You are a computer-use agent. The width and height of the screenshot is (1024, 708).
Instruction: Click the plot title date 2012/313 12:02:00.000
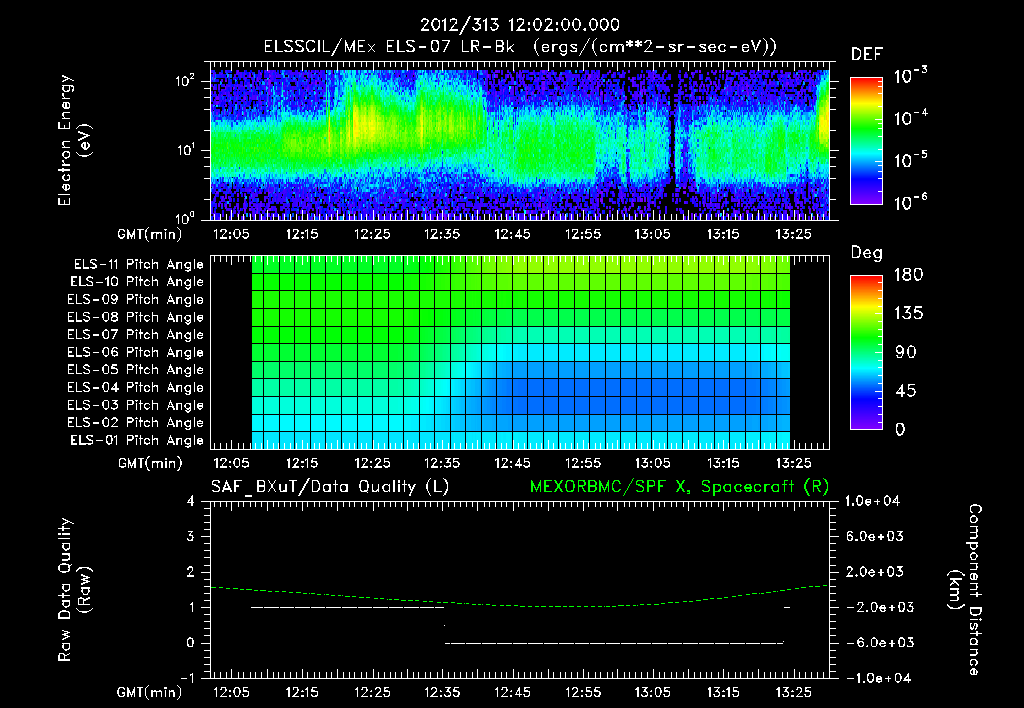[x=519, y=25]
